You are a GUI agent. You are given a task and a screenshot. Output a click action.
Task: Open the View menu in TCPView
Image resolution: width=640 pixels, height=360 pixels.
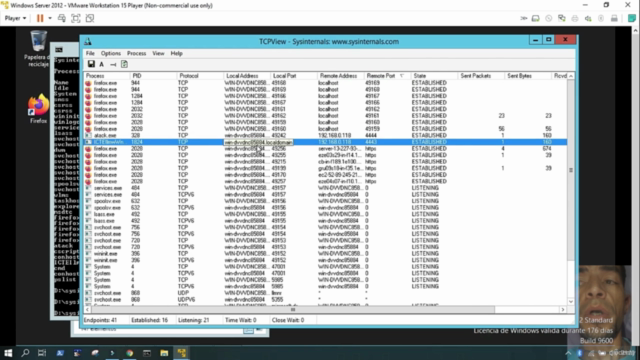[158, 53]
